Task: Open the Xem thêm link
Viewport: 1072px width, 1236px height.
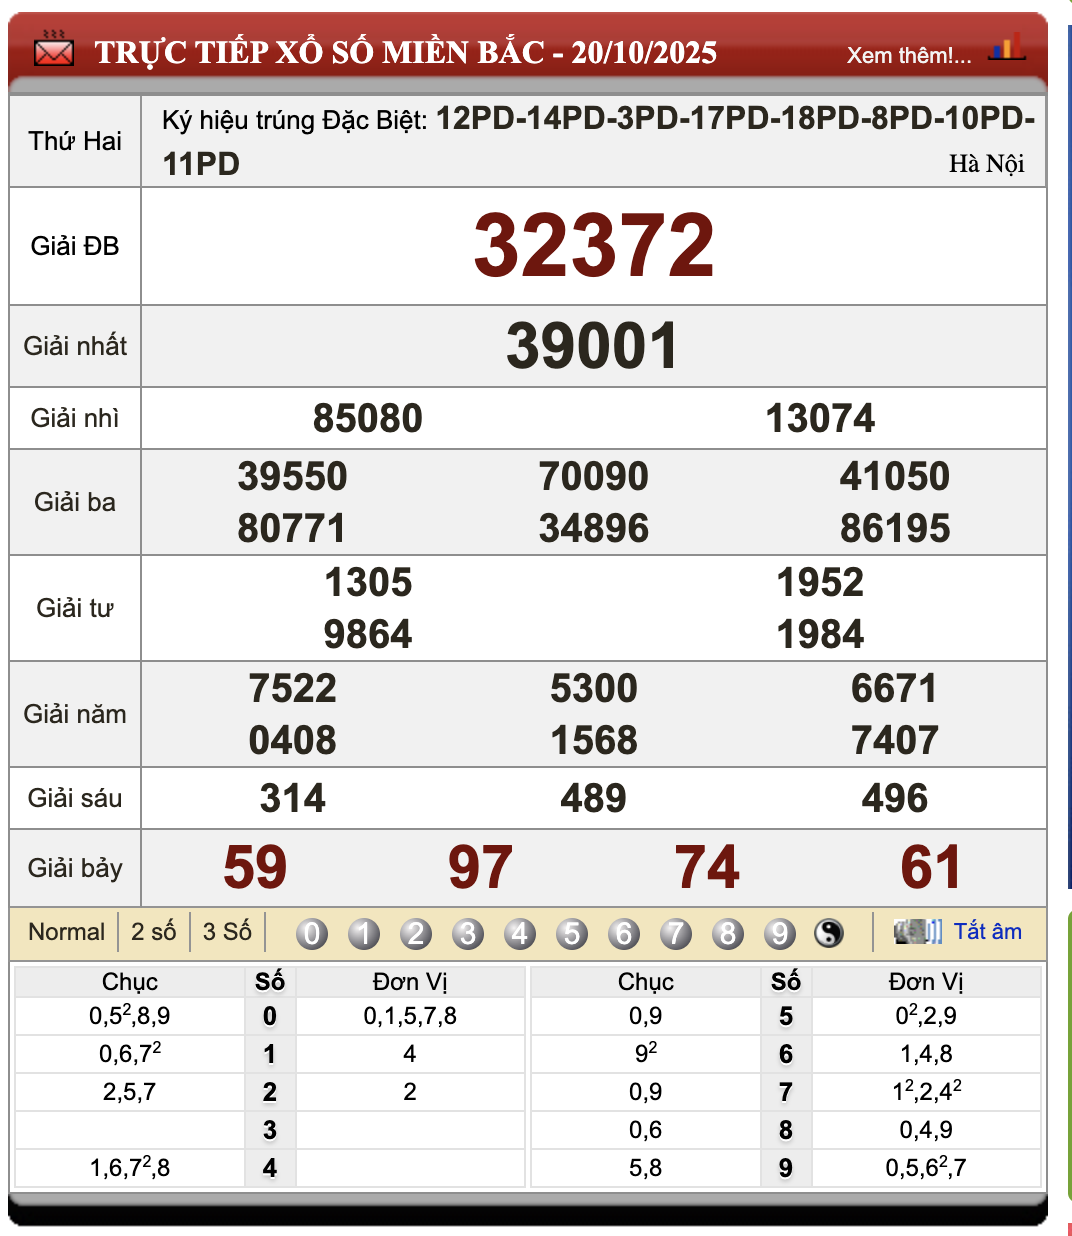Action: coord(908,55)
